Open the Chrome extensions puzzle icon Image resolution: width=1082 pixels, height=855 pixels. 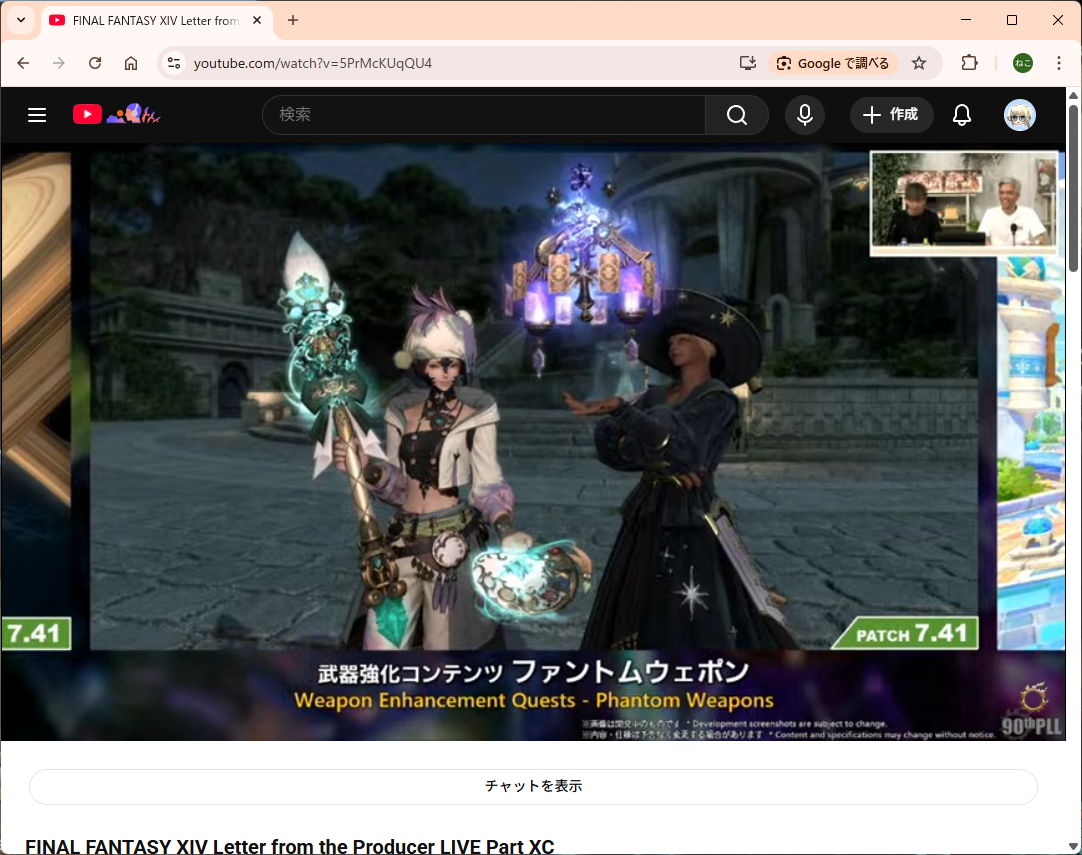968,63
